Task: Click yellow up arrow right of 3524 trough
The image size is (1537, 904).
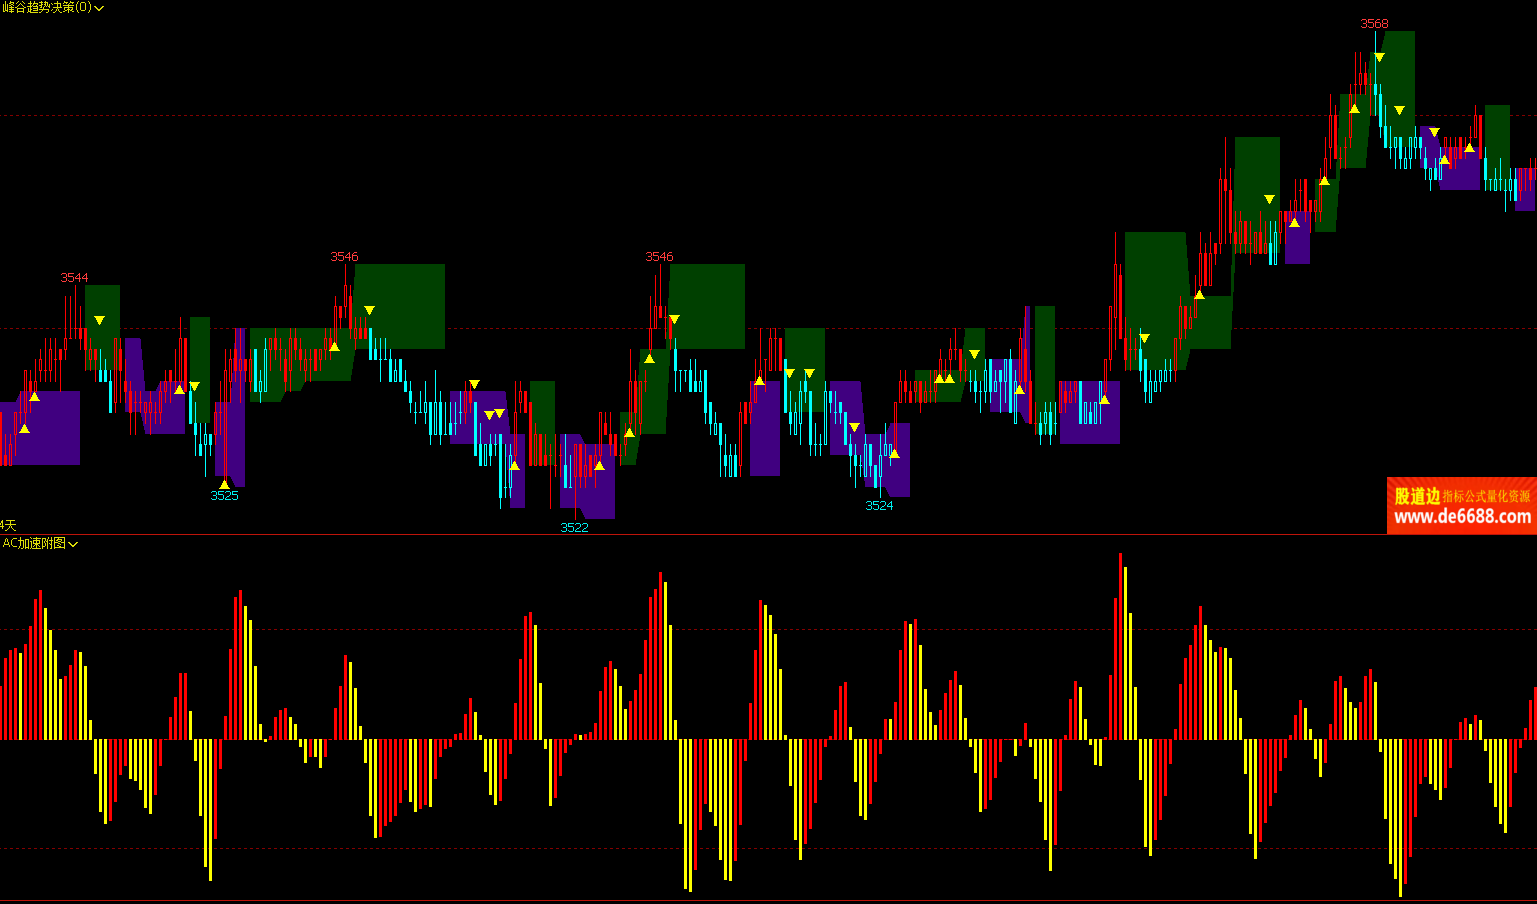Action: [894, 454]
